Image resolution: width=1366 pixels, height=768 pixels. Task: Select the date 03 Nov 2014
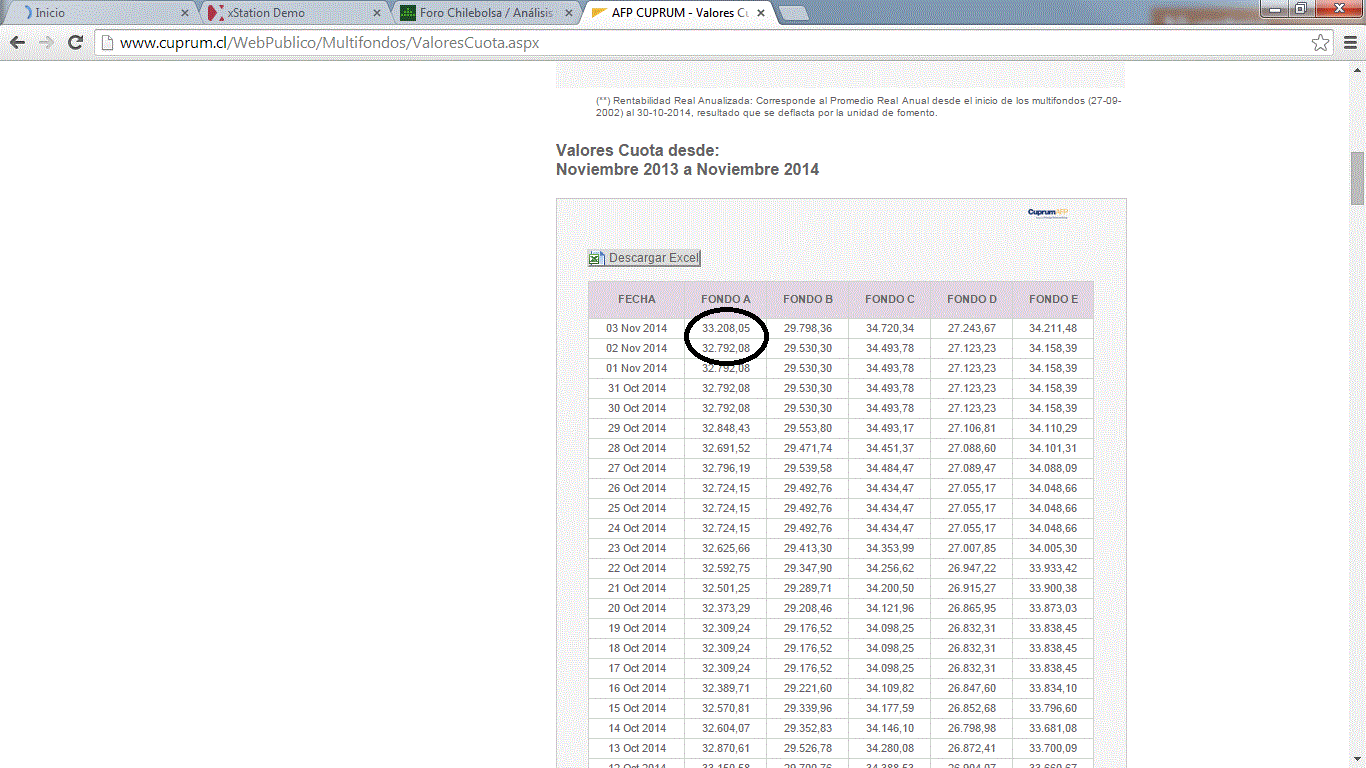[636, 328]
